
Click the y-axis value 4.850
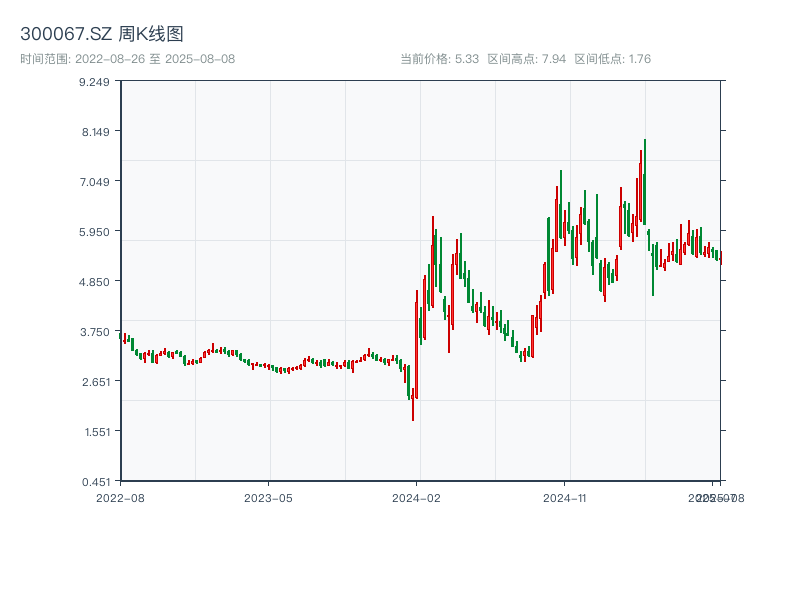(94, 282)
